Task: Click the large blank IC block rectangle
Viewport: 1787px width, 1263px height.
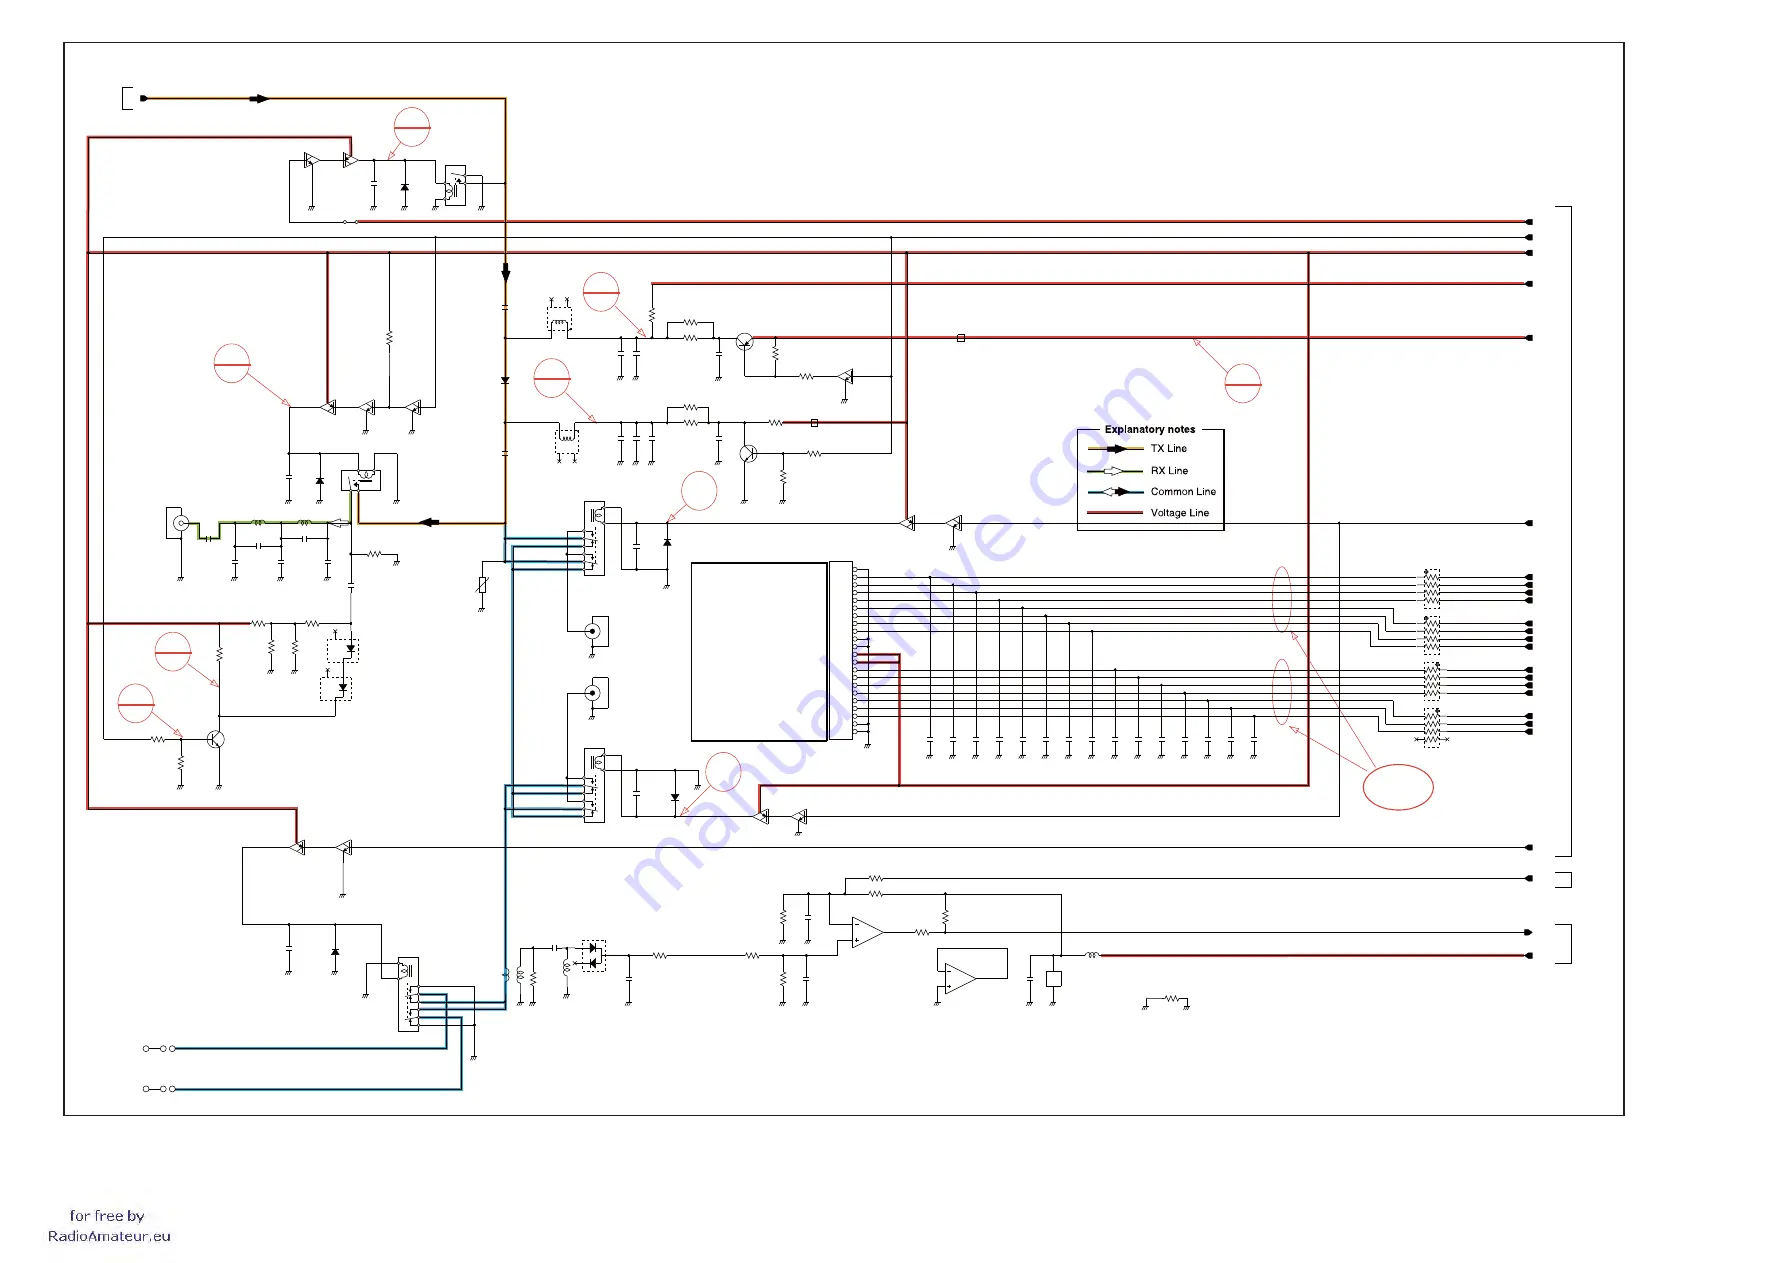Action: 759,651
